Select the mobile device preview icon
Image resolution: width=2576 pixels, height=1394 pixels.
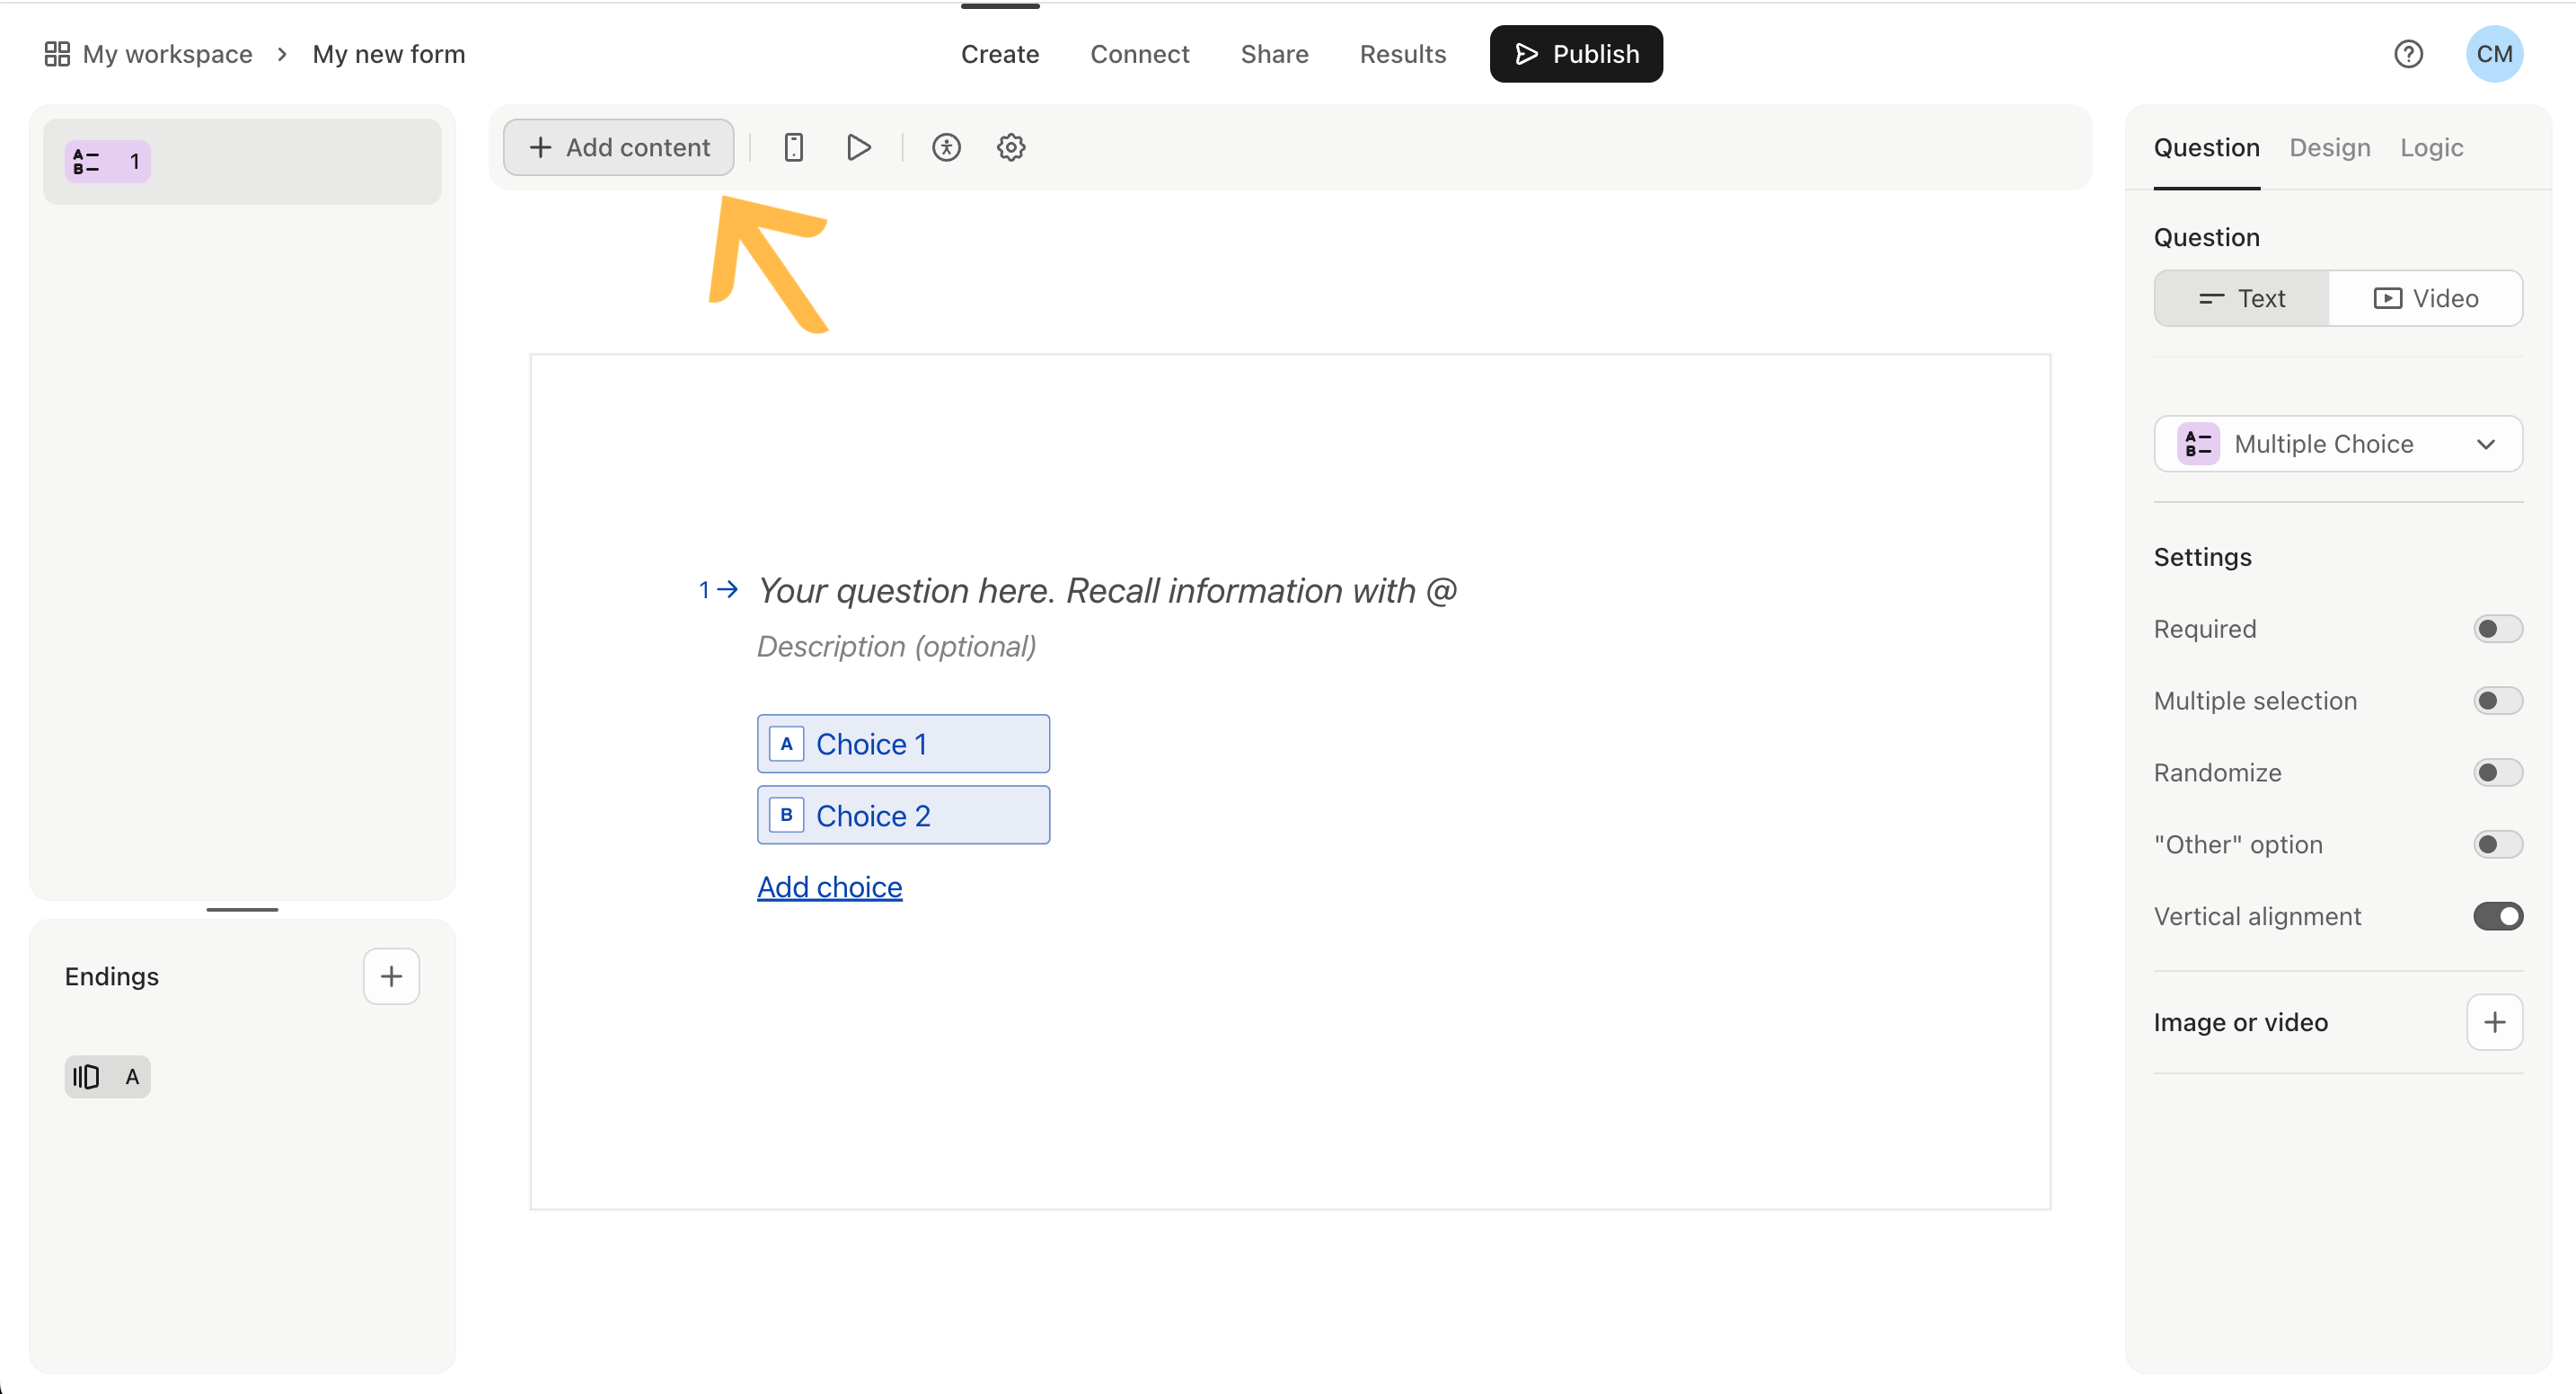(x=793, y=147)
